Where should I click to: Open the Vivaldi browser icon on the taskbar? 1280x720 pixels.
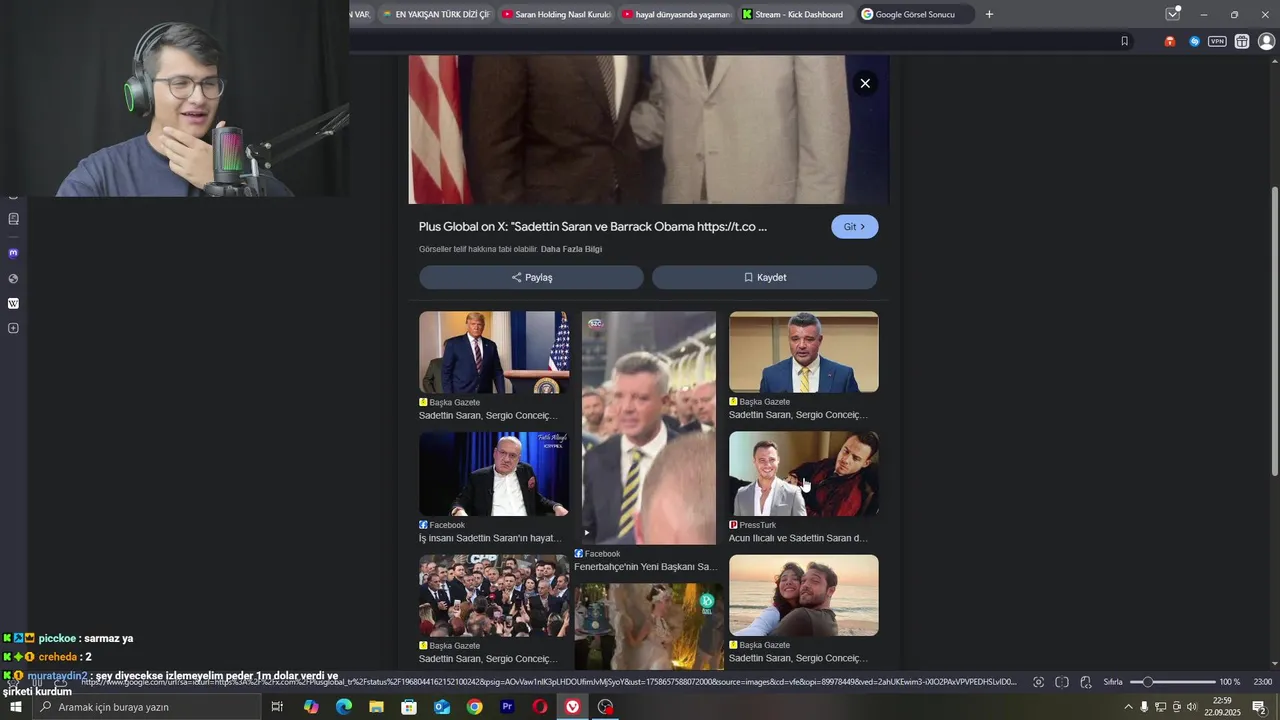coord(572,707)
